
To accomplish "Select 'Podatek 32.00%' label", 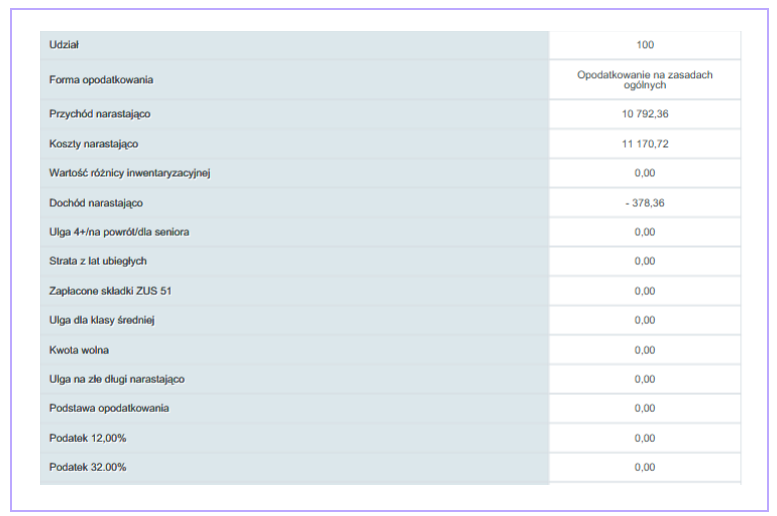I will pos(88,467).
